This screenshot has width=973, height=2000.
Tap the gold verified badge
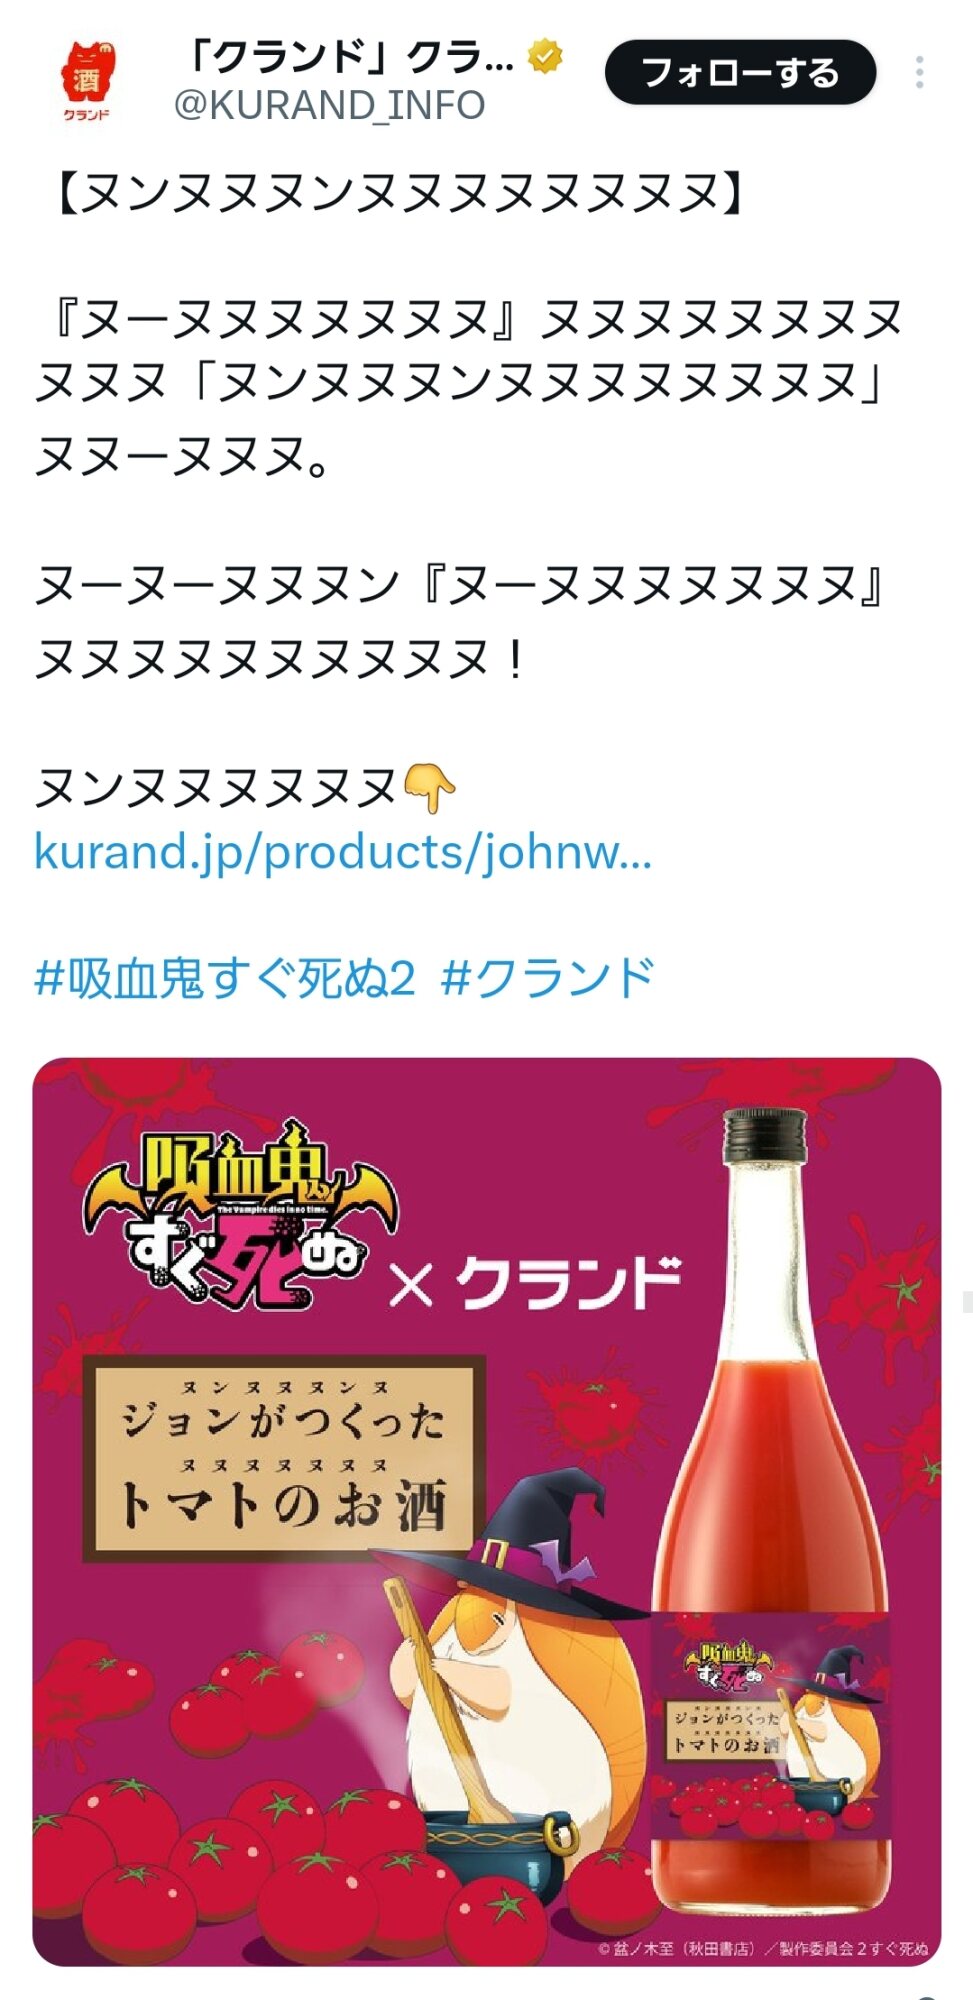(x=545, y=56)
